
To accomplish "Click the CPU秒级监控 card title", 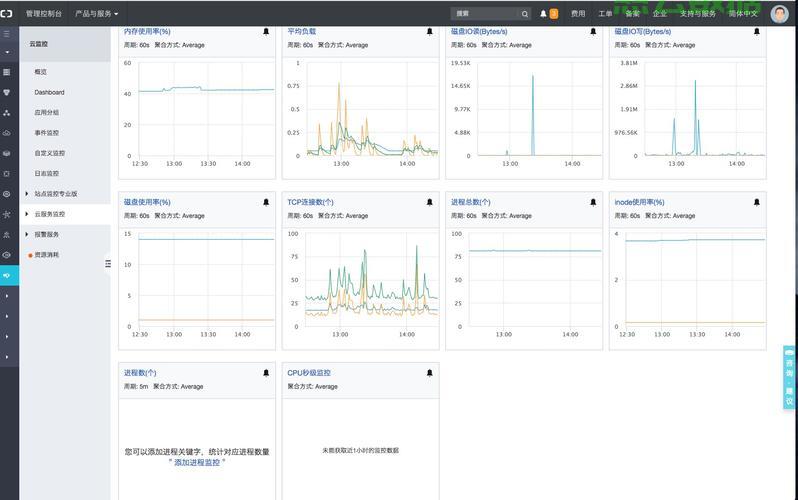I will tap(309, 373).
